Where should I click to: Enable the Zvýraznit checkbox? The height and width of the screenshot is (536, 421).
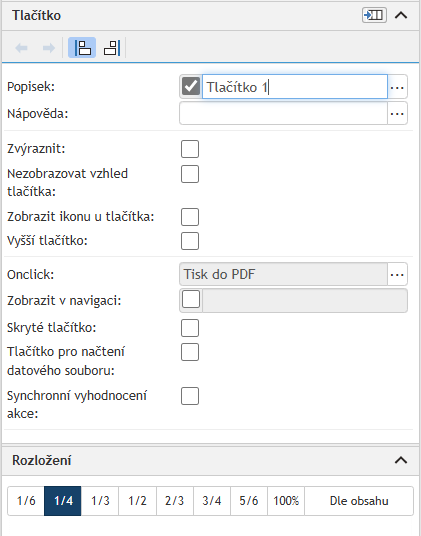pyautogui.click(x=190, y=149)
